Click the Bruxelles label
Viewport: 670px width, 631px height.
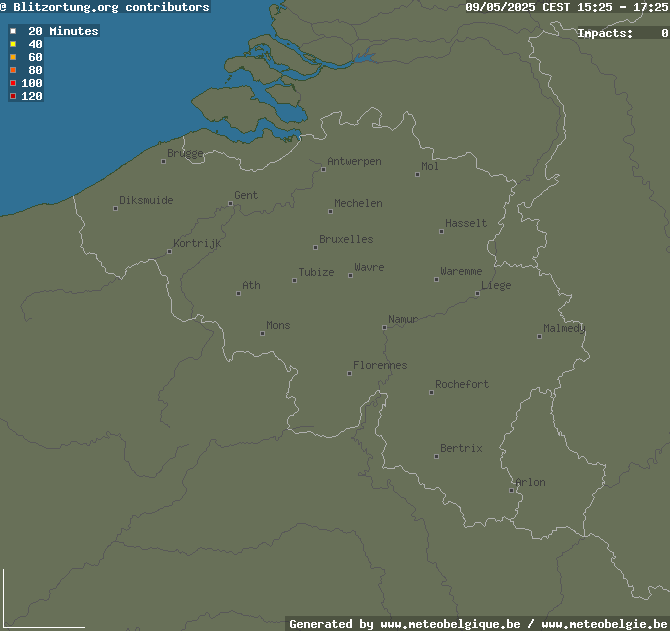346,239
